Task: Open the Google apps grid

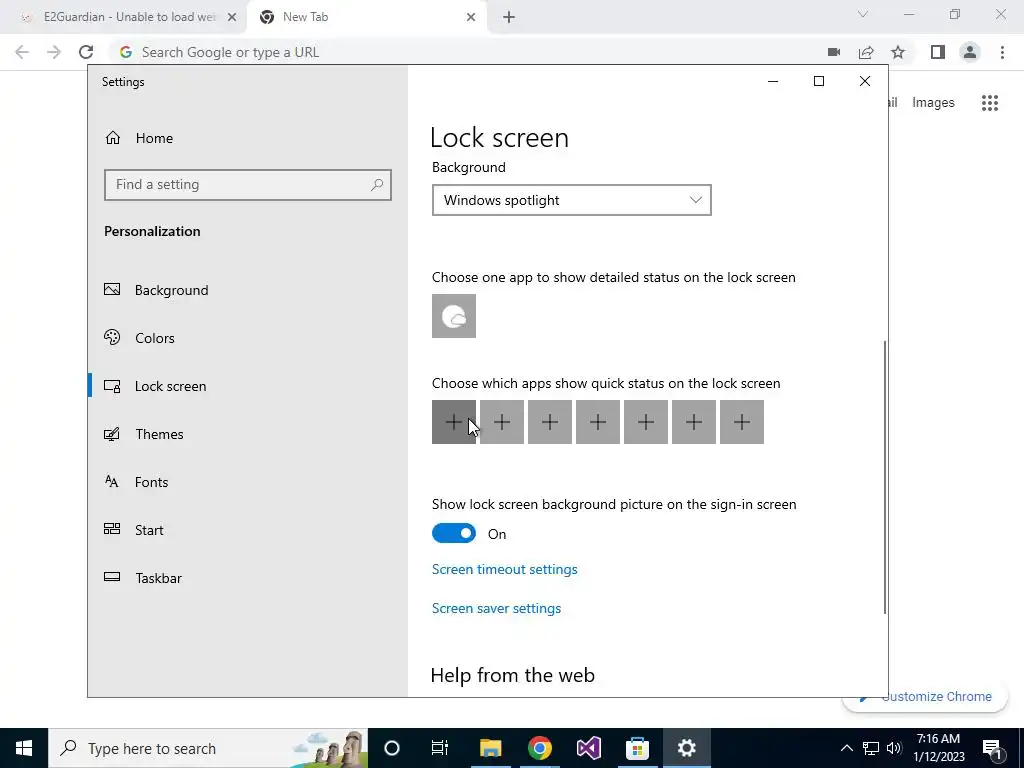Action: [990, 103]
